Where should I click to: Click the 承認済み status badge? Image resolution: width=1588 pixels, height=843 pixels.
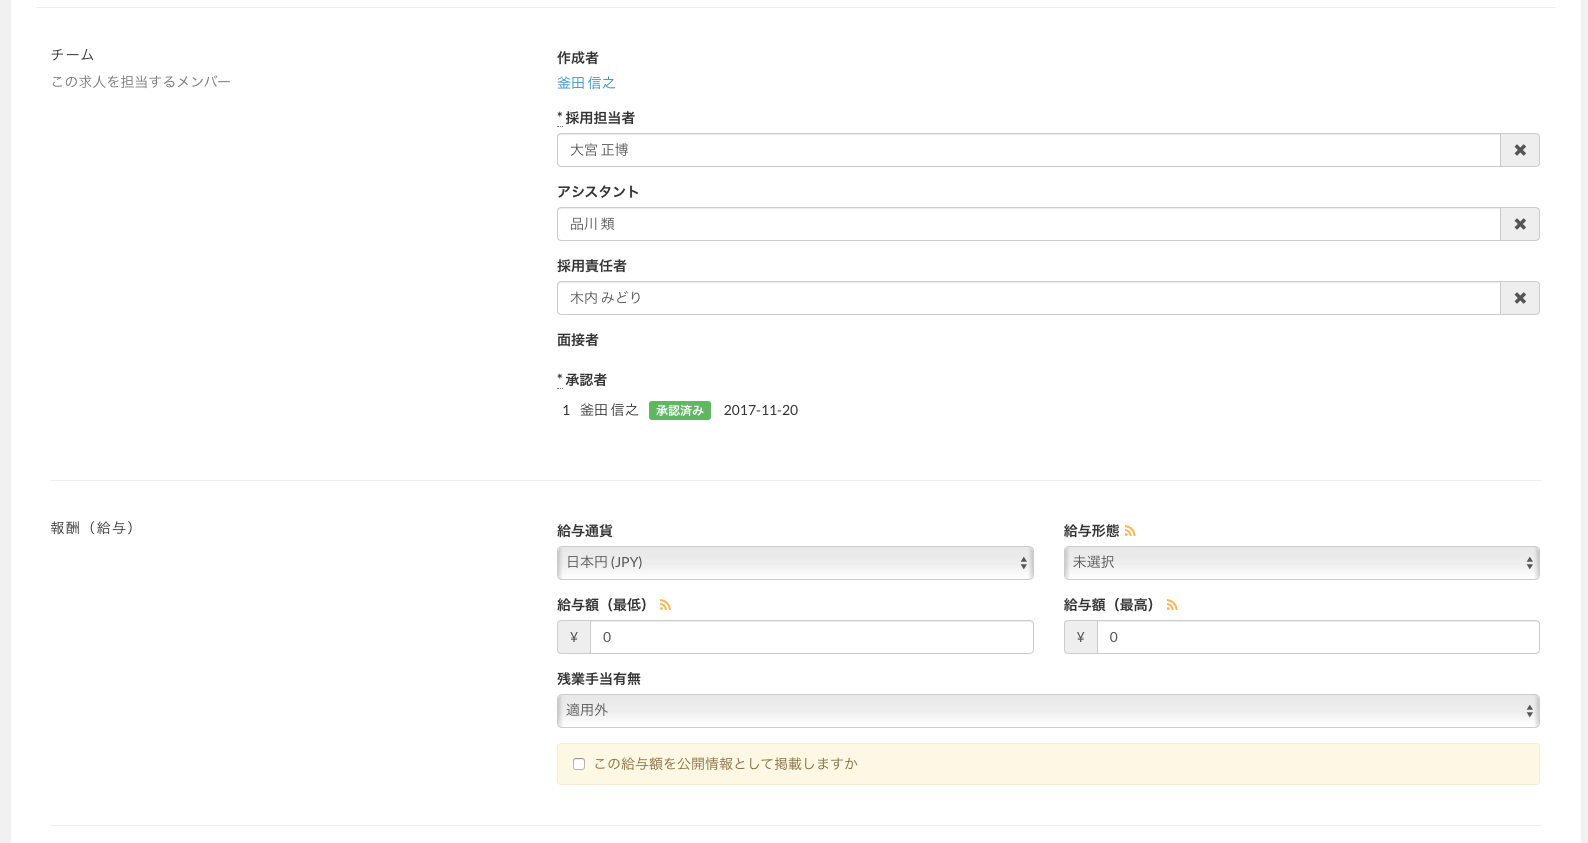679,411
